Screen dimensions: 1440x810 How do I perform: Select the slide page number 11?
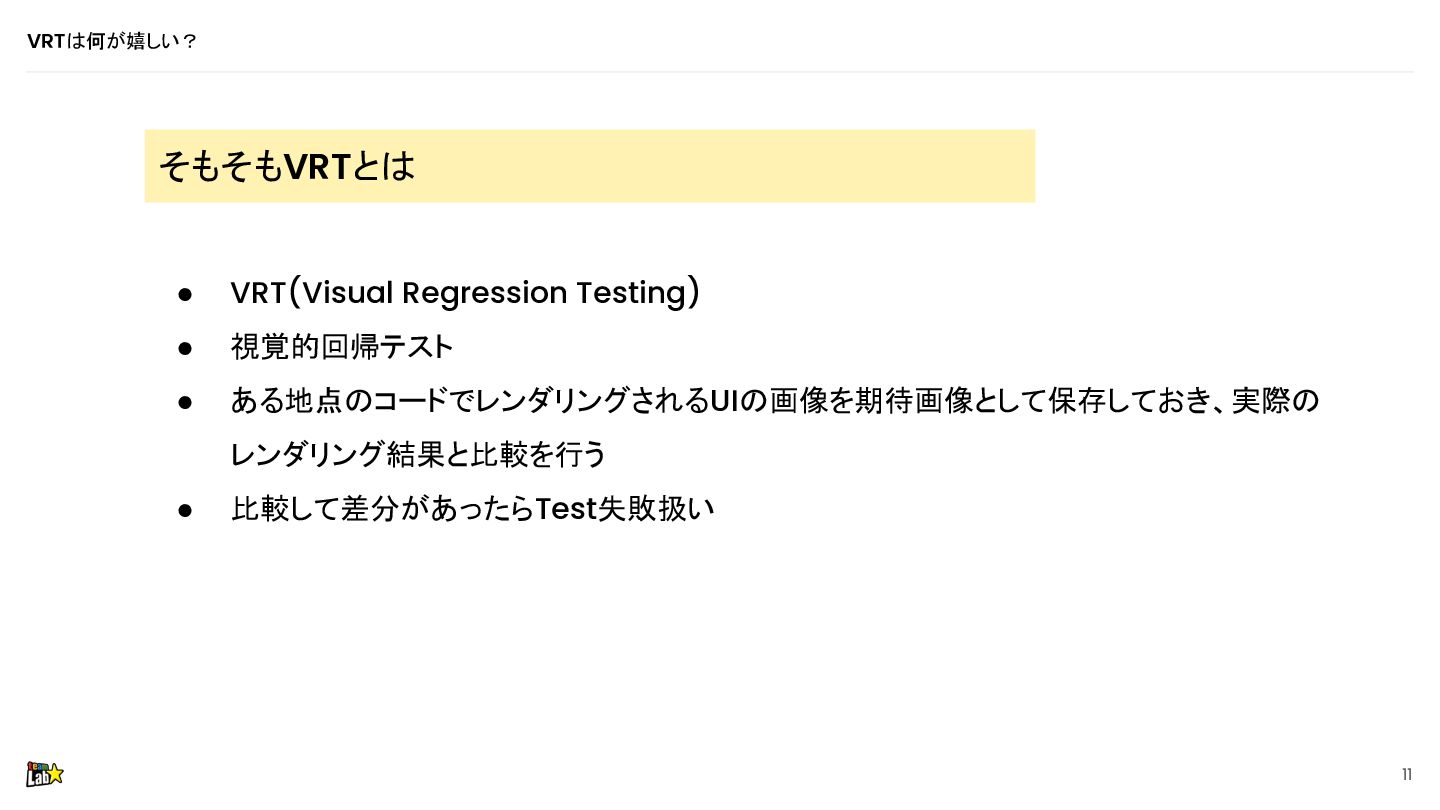(x=1407, y=775)
